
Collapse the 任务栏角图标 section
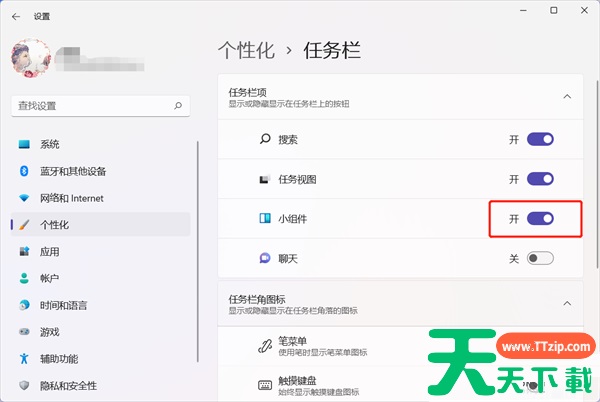567,303
